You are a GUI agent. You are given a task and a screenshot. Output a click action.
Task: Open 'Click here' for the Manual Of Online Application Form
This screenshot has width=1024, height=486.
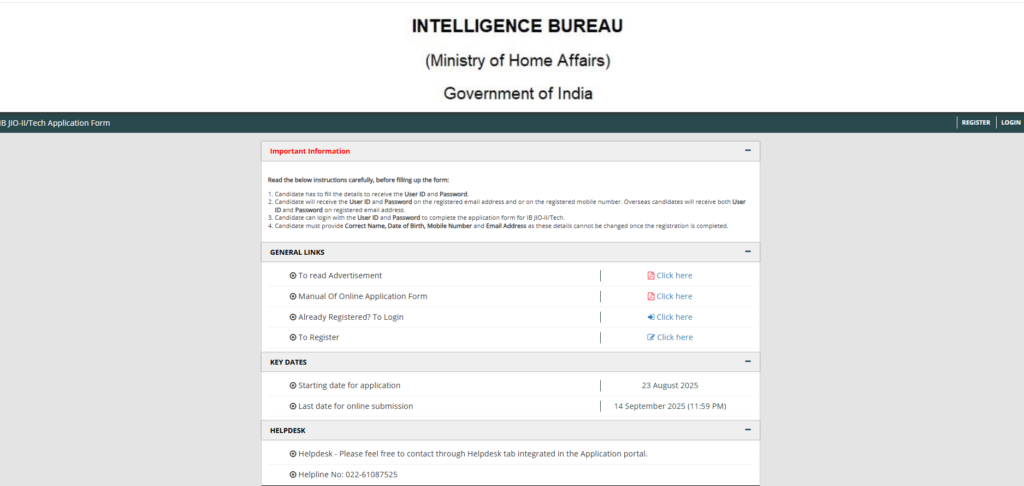coord(674,296)
